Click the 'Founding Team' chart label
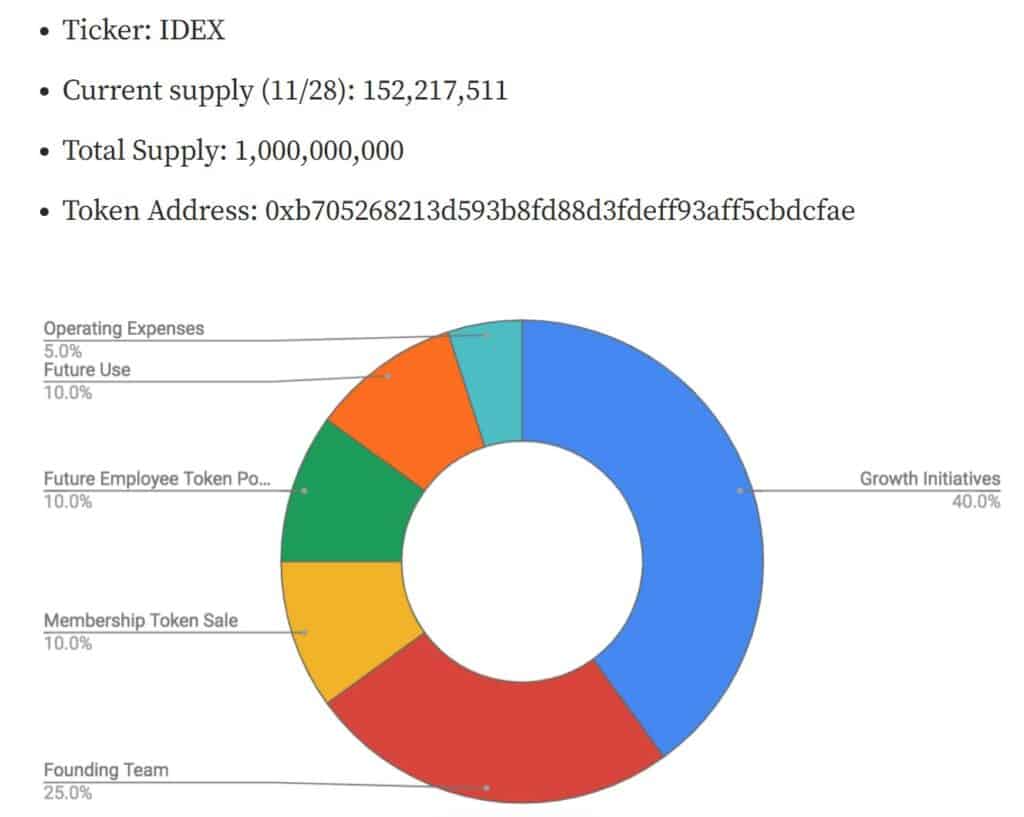 click(x=106, y=770)
